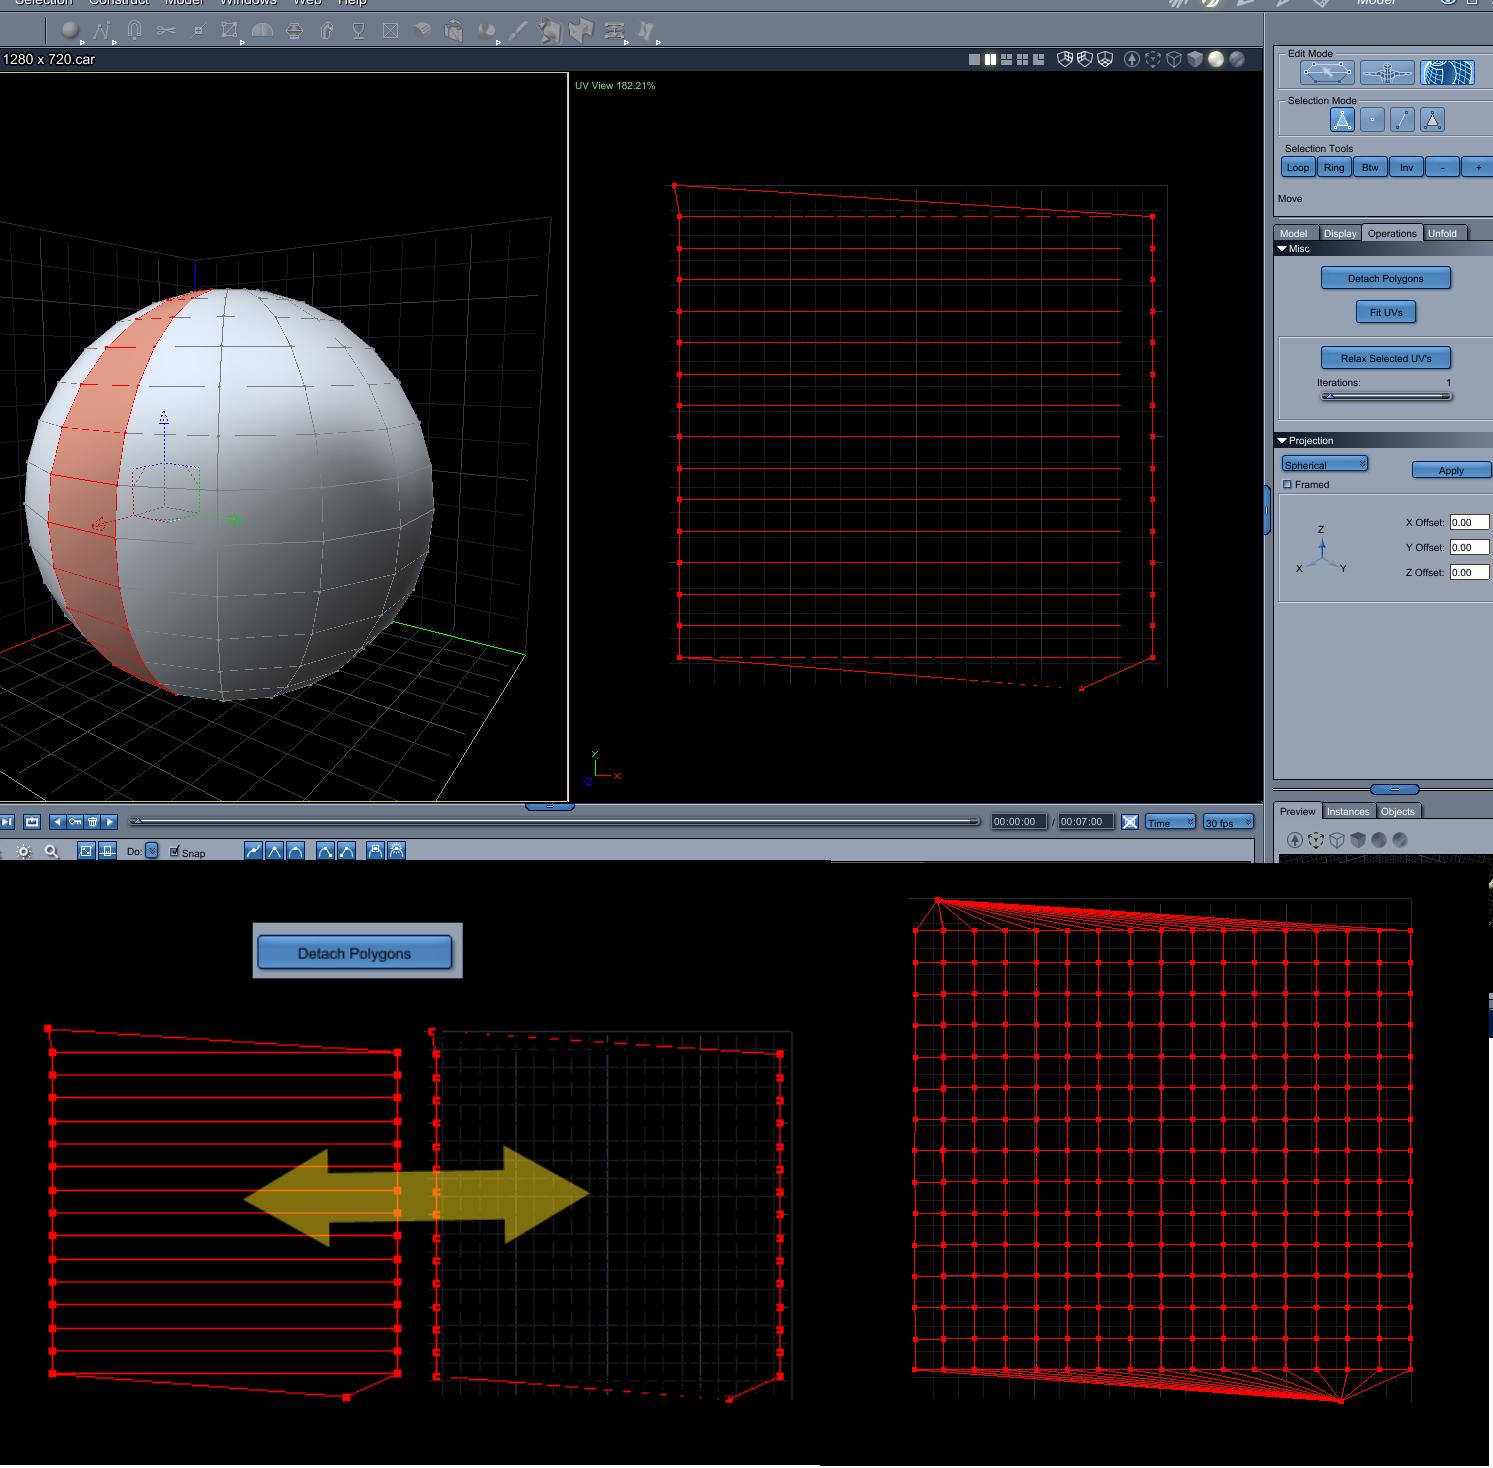Click the trash icon on timeline

point(93,822)
